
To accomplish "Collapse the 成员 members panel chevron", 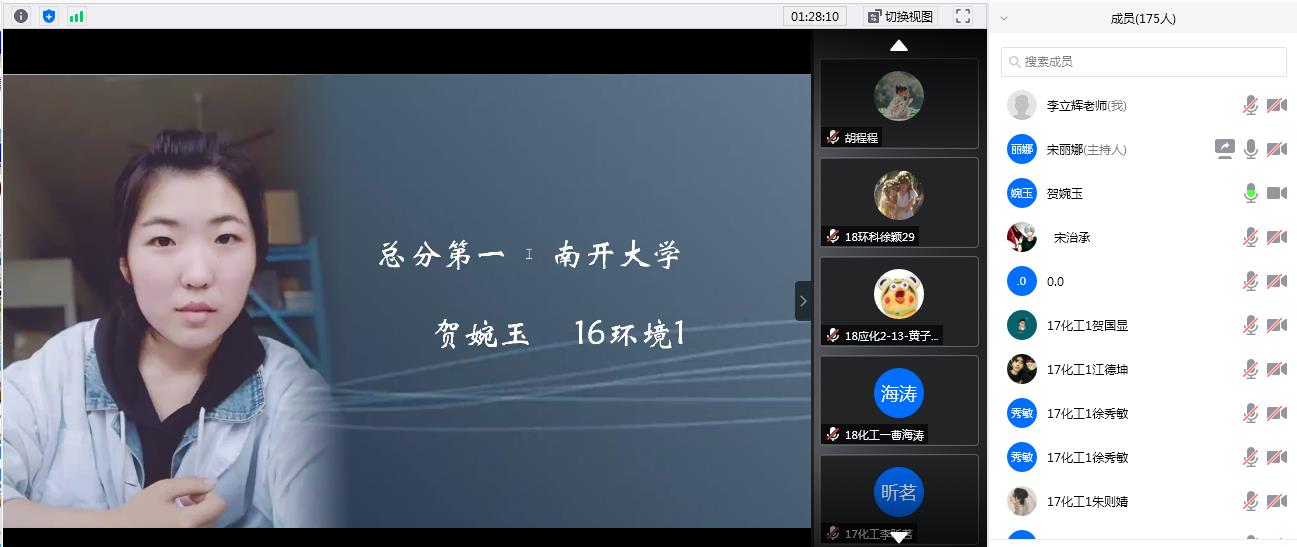I will pyautogui.click(x=1004, y=18).
